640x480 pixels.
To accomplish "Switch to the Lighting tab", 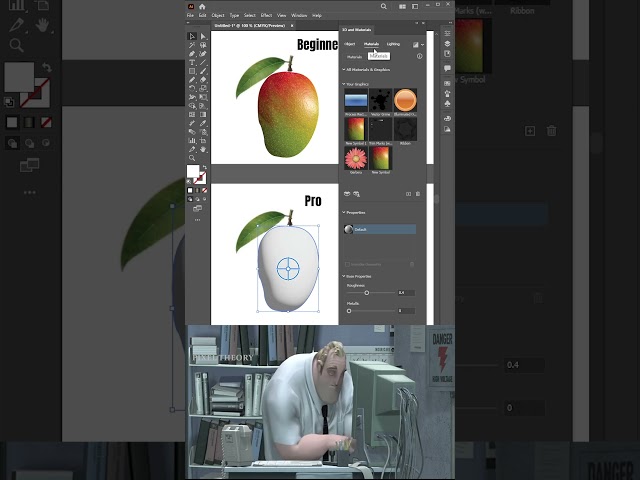I will pos(393,44).
